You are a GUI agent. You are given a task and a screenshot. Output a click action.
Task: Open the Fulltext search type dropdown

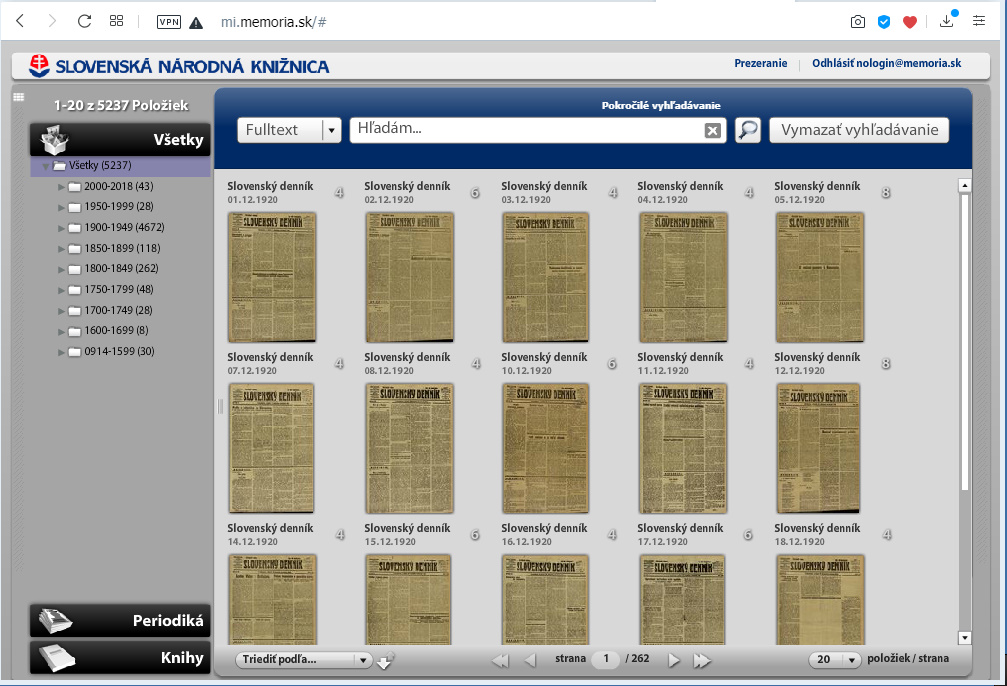pos(289,130)
